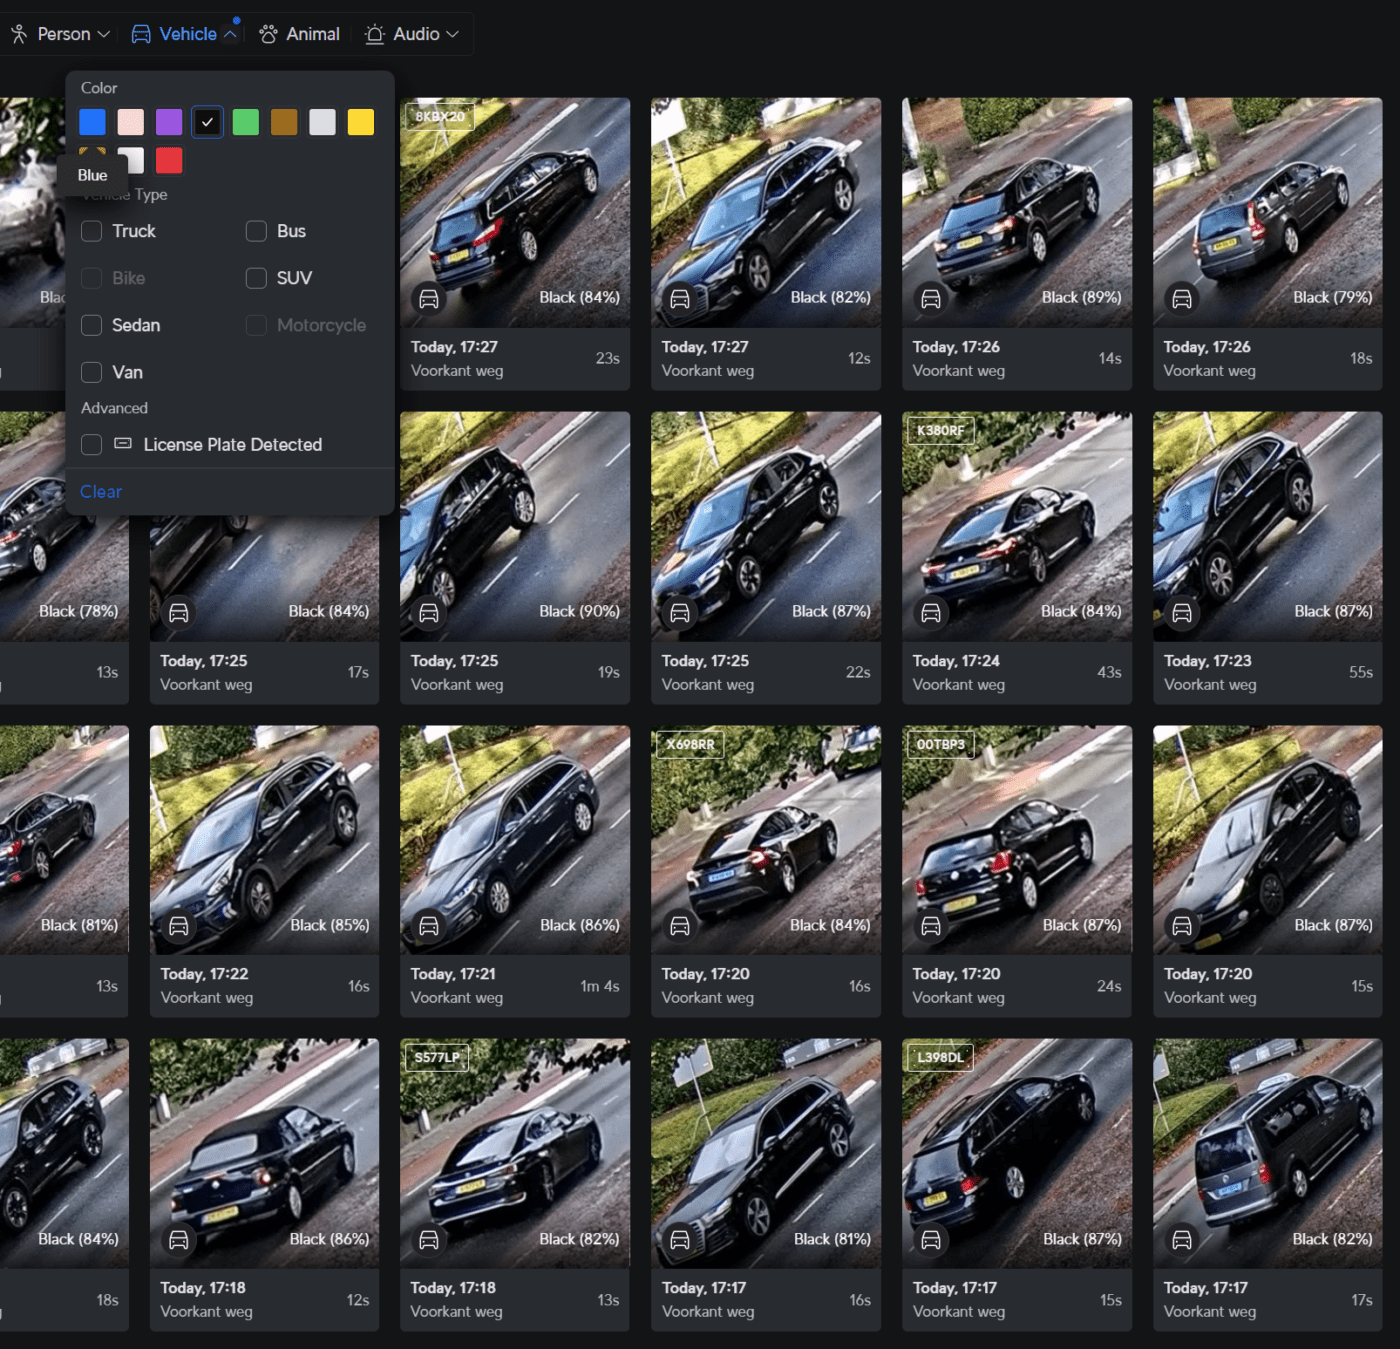This screenshot has height=1349, width=1400.
Task: Click the X698RR license plate badge
Action: [690, 745]
